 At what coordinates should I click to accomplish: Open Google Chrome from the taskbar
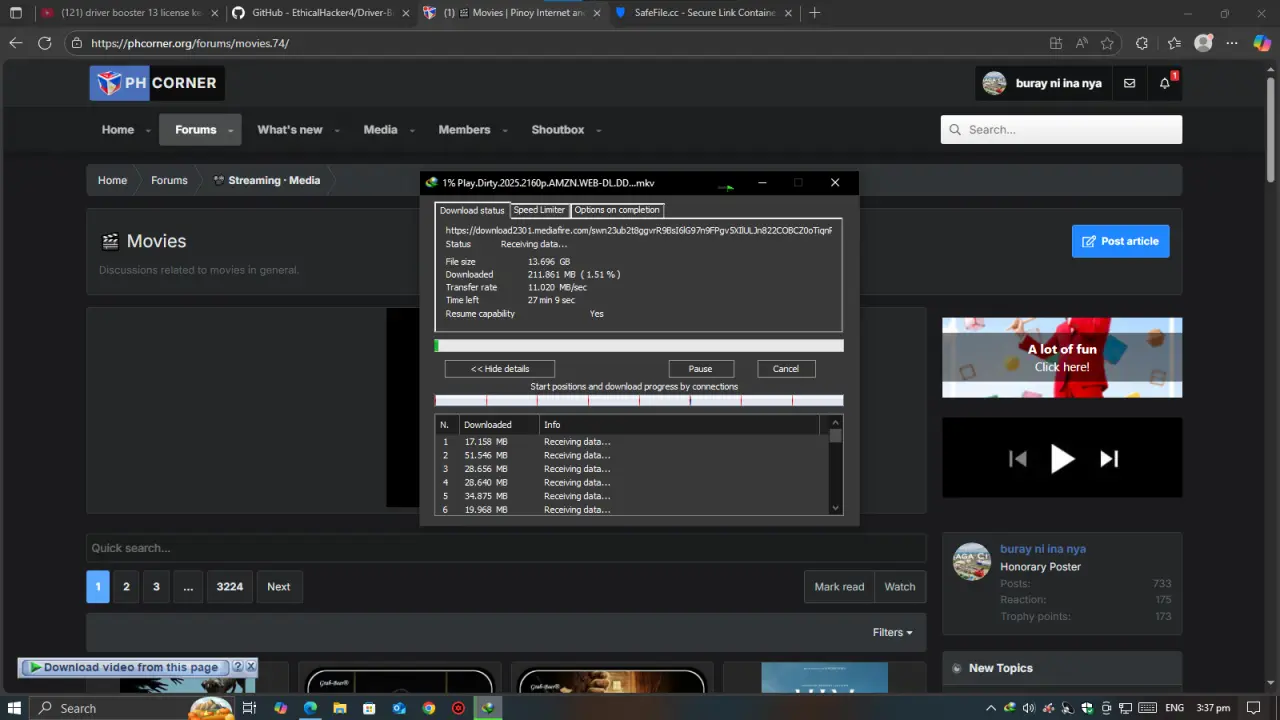click(429, 708)
